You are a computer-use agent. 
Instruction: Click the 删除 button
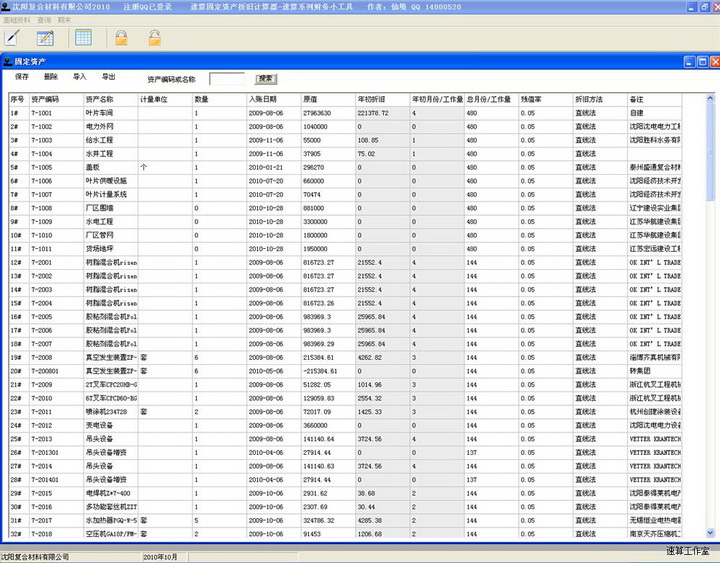(51, 77)
